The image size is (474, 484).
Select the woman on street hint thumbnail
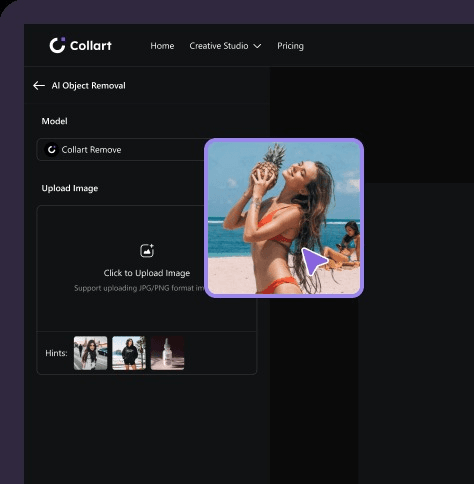tap(91, 353)
